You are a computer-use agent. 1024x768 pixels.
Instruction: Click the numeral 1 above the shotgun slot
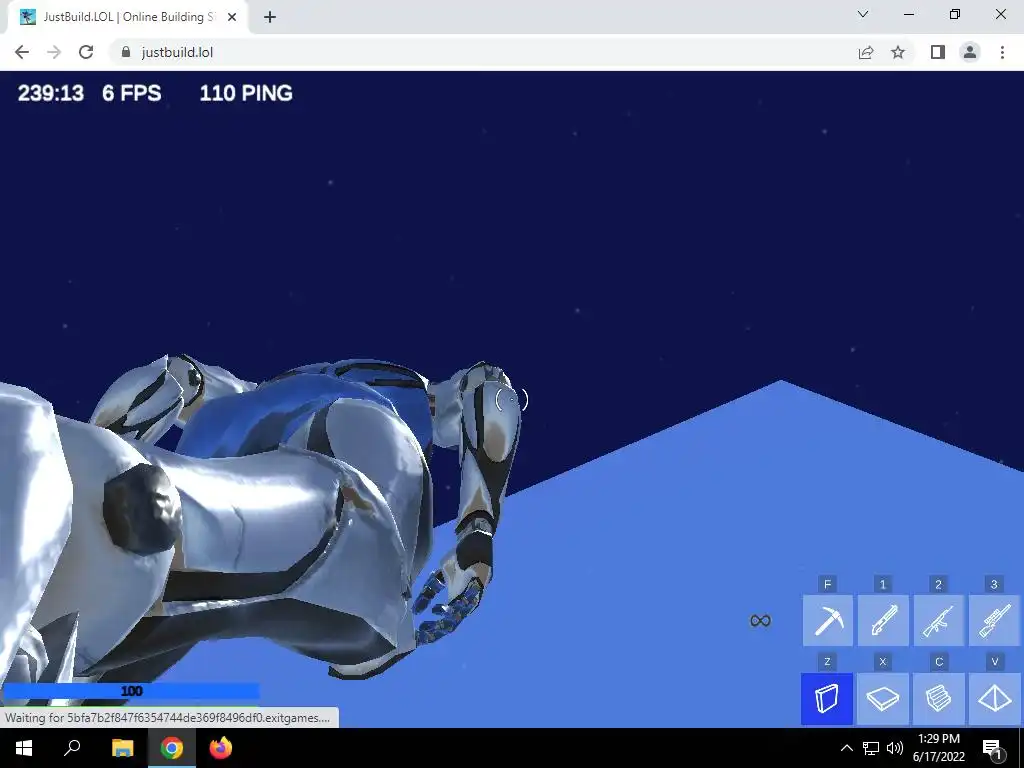click(883, 584)
